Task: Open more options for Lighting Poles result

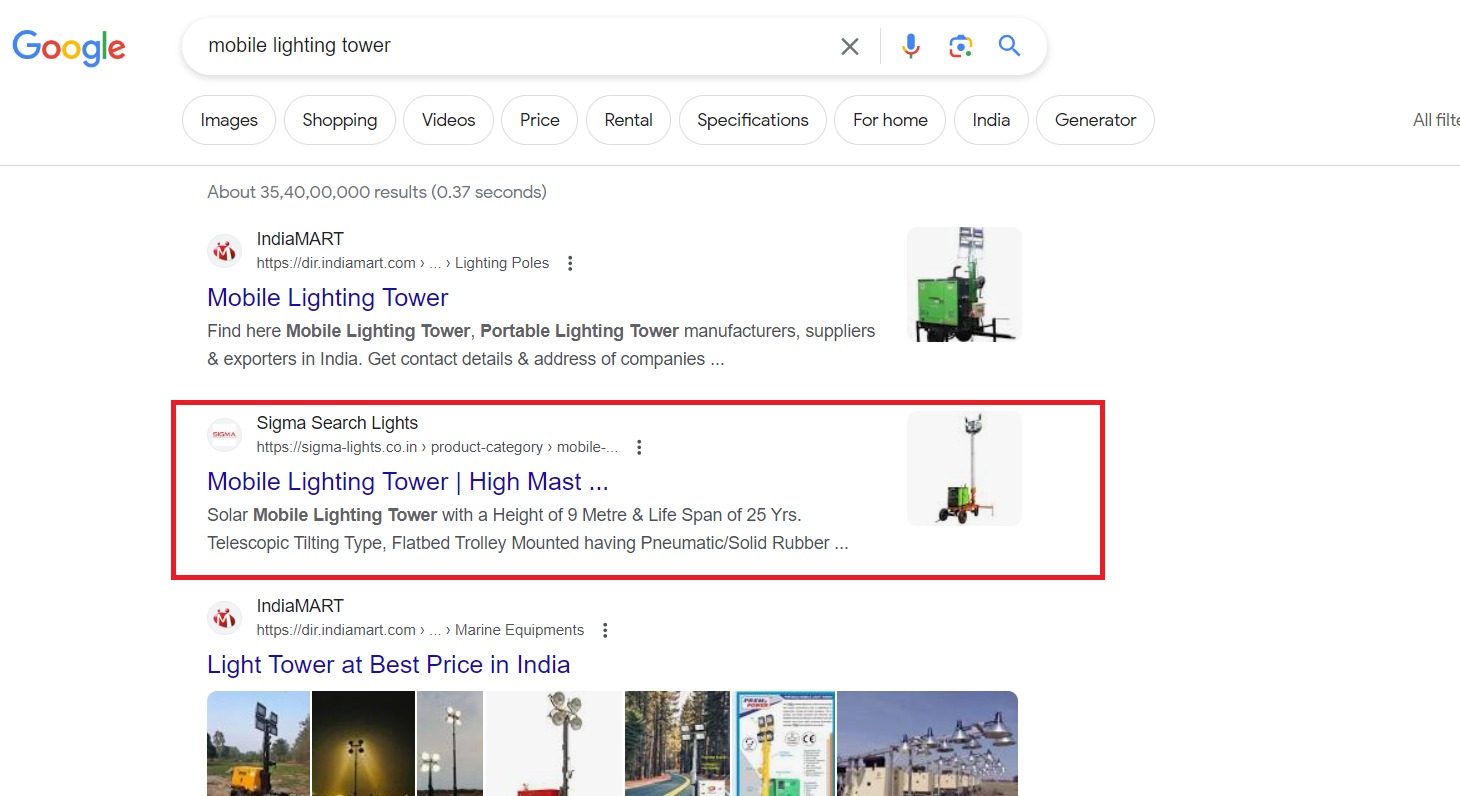Action: point(570,263)
